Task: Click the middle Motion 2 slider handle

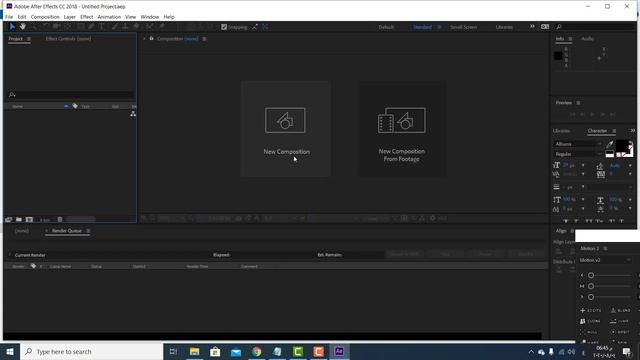Action: point(591,286)
